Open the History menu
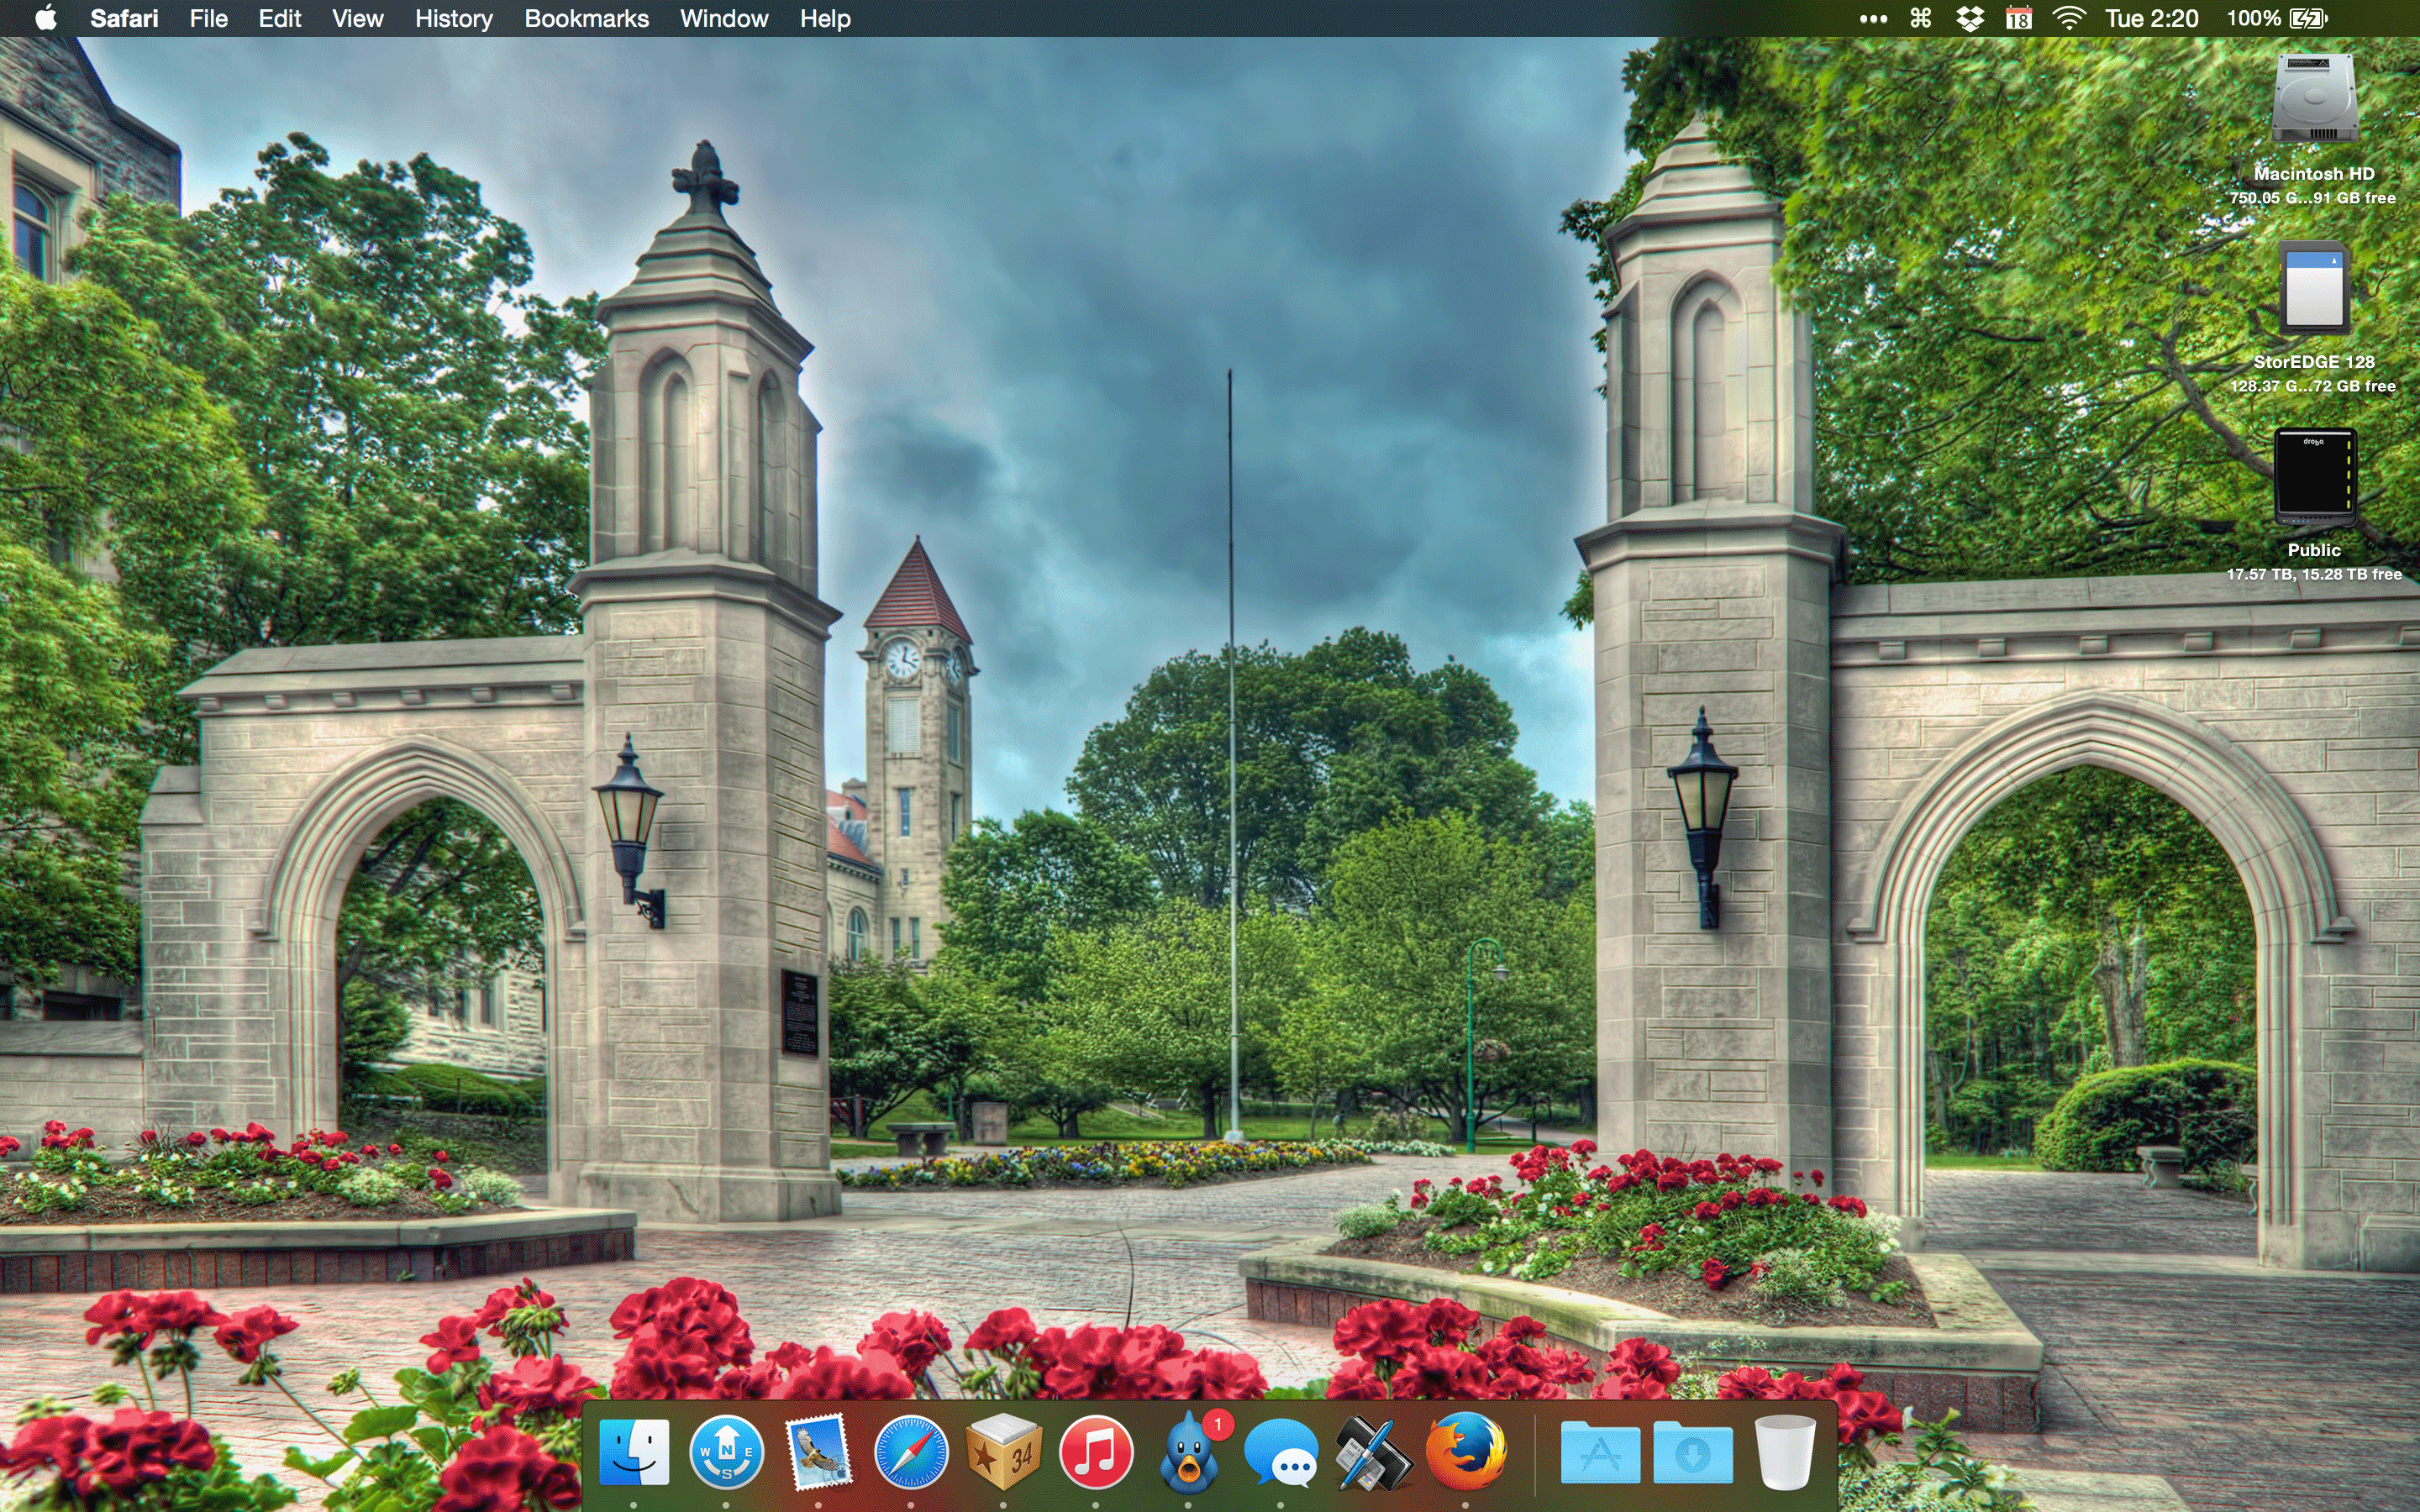 [453, 19]
